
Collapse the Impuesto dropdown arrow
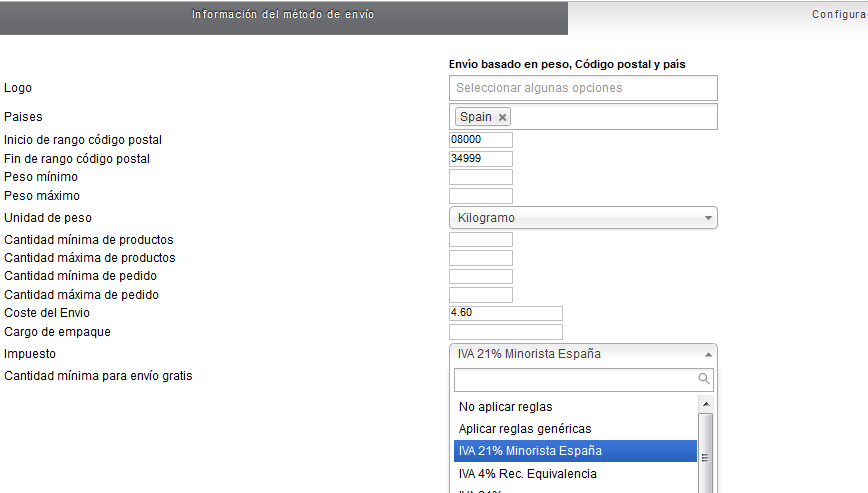pyautogui.click(x=708, y=354)
